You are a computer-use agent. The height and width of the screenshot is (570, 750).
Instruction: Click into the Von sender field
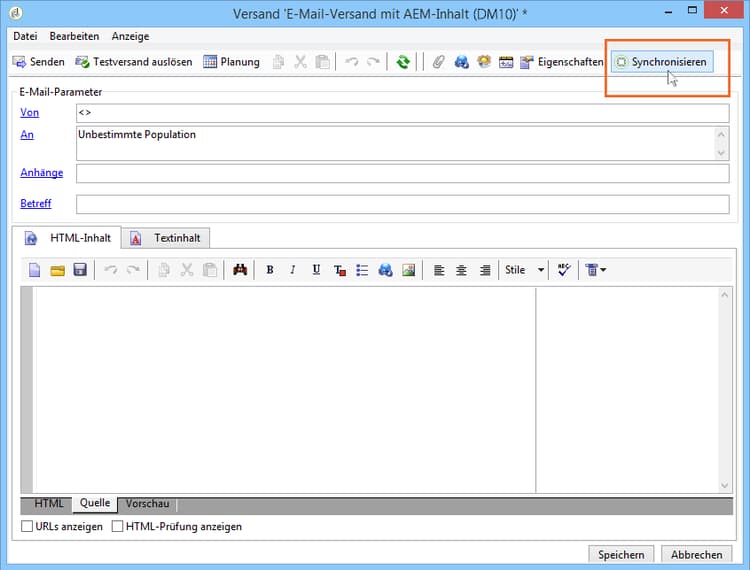403,113
